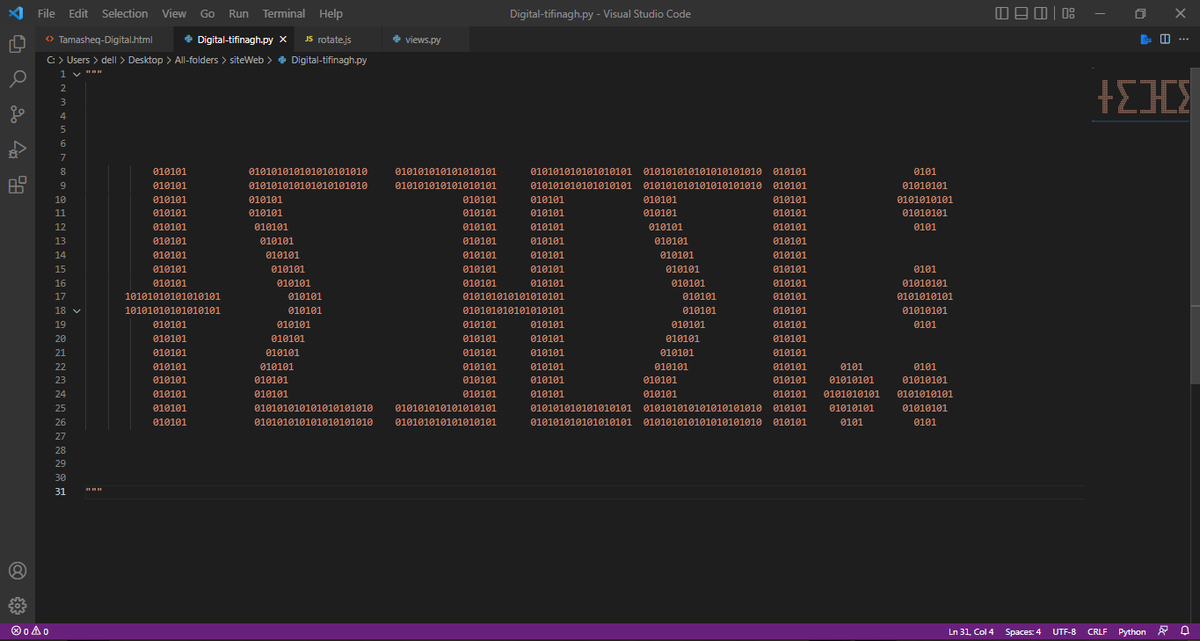Click the errors and warnings status indicator
Image resolution: width=1200 pixels, height=641 pixels.
[x=29, y=632]
